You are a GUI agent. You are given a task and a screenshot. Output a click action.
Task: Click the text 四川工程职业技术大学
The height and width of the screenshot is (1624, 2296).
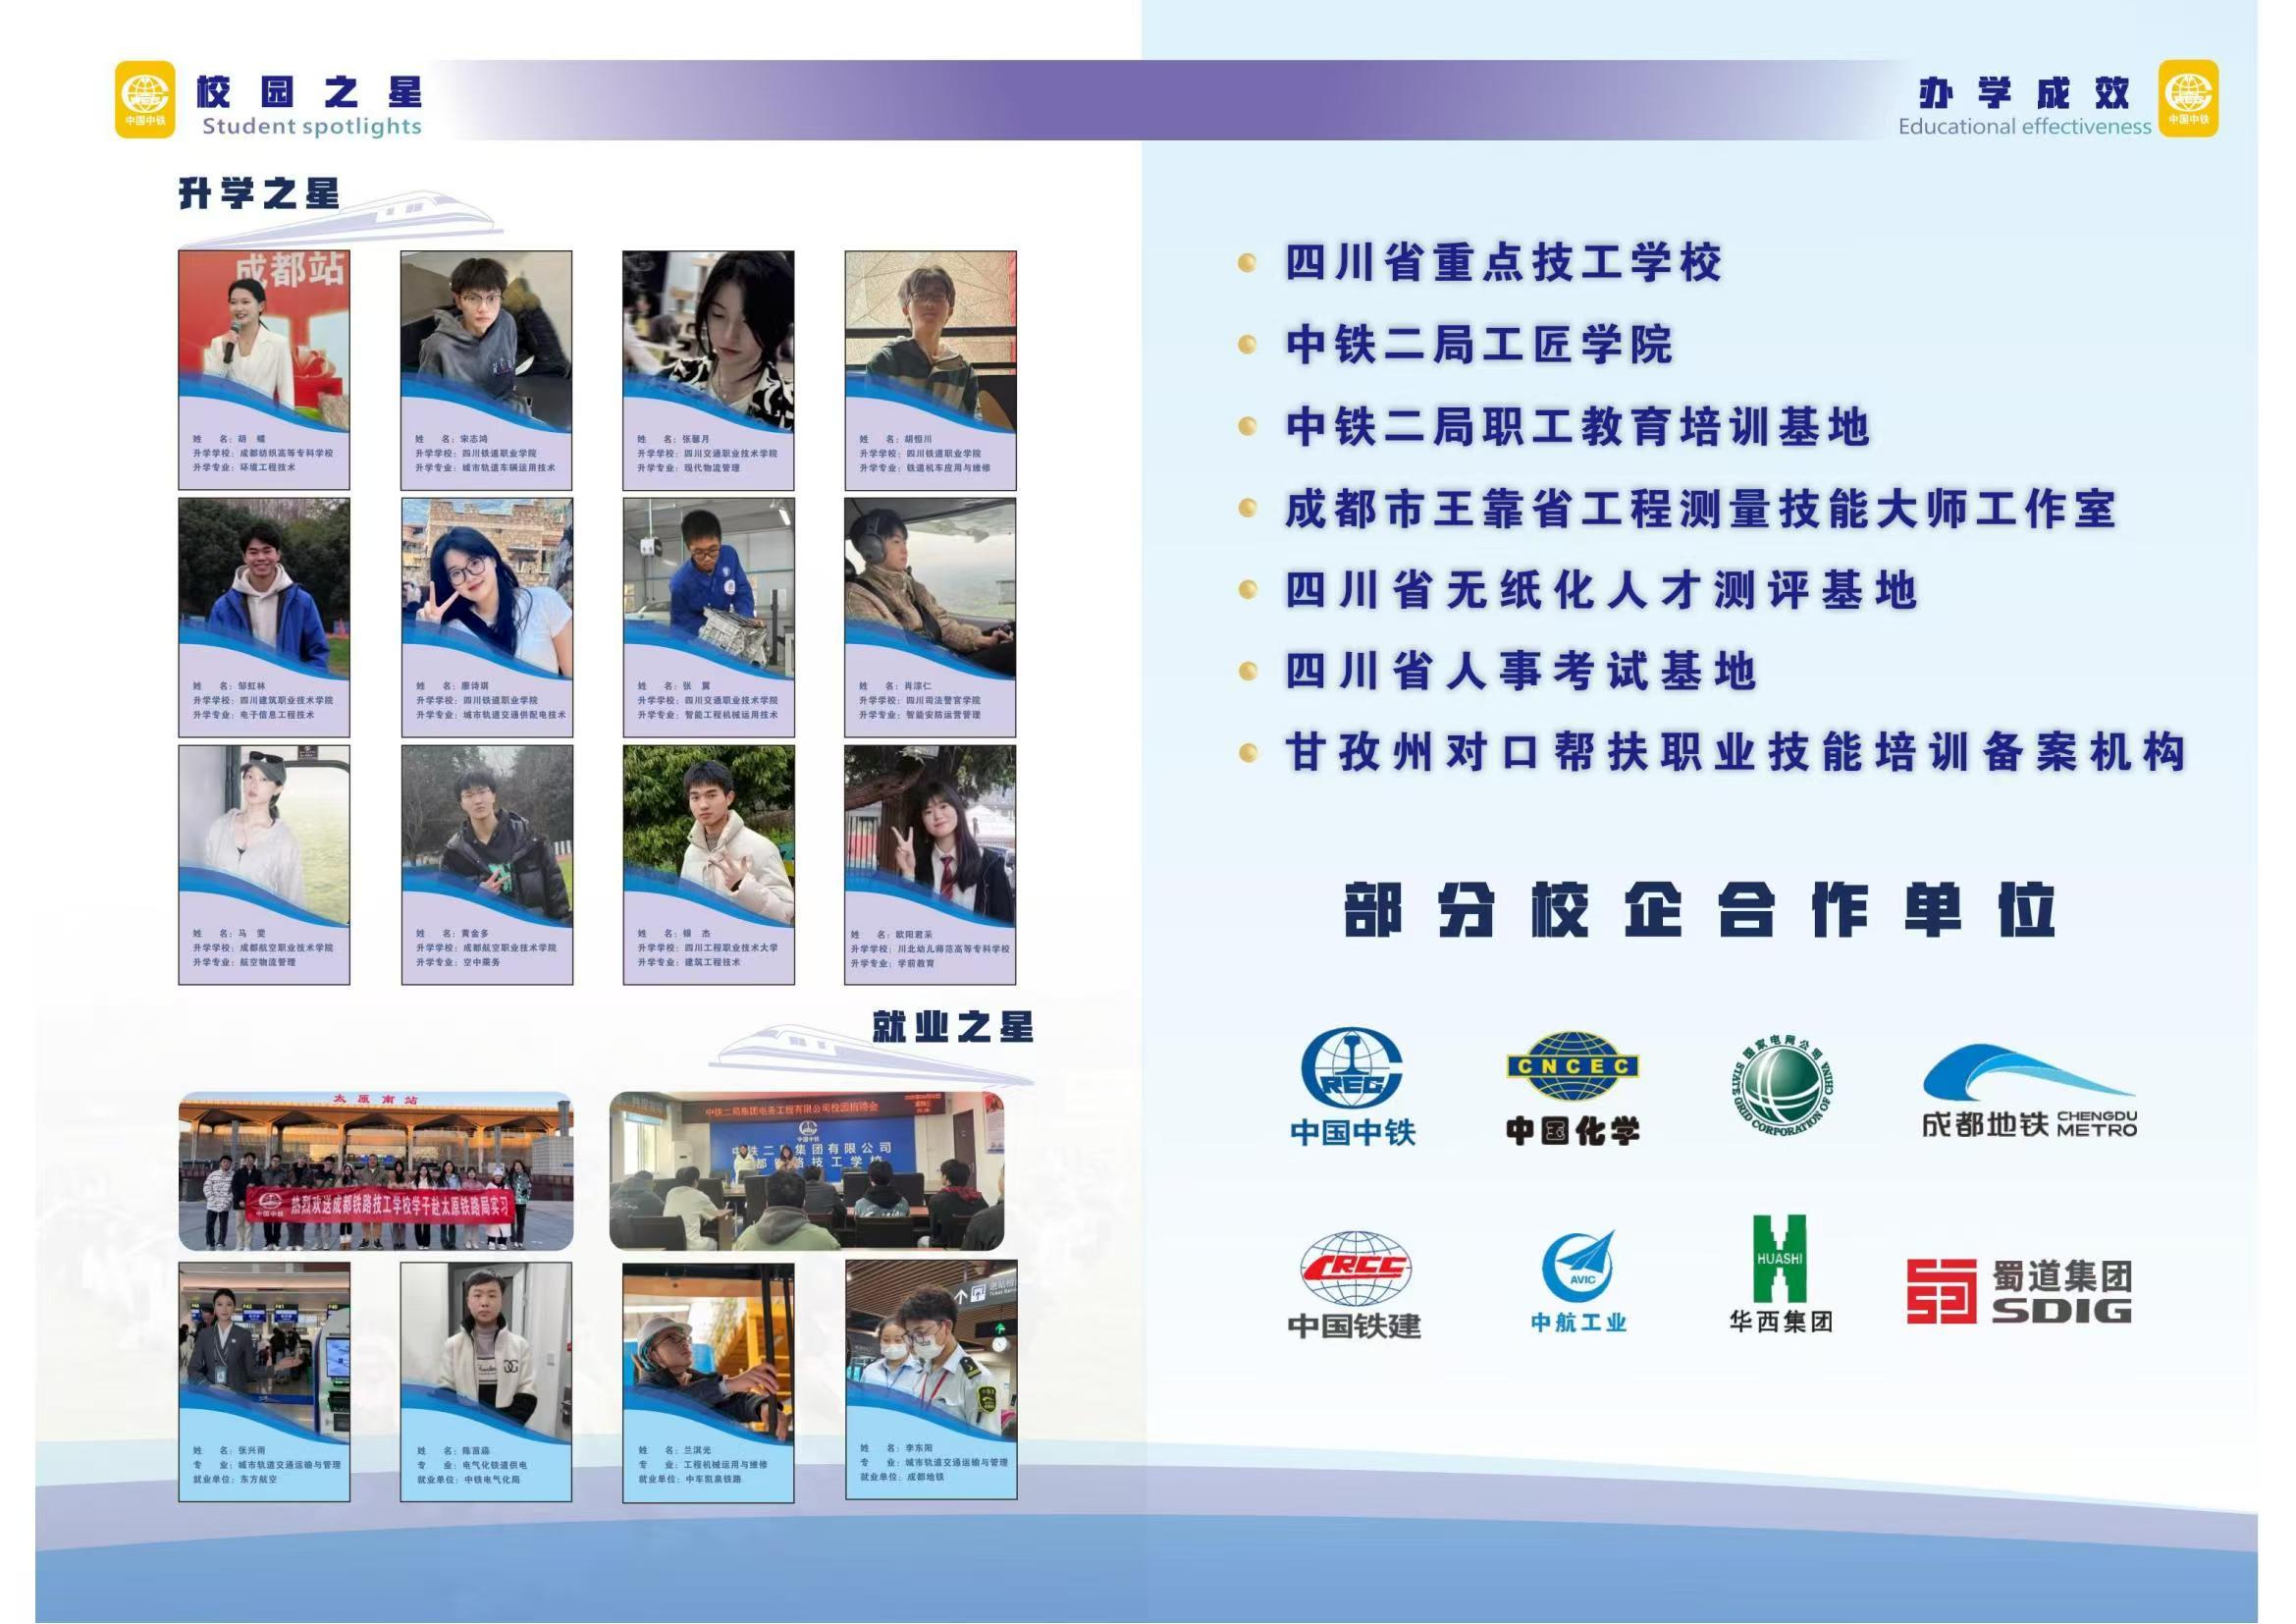click(730, 947)
